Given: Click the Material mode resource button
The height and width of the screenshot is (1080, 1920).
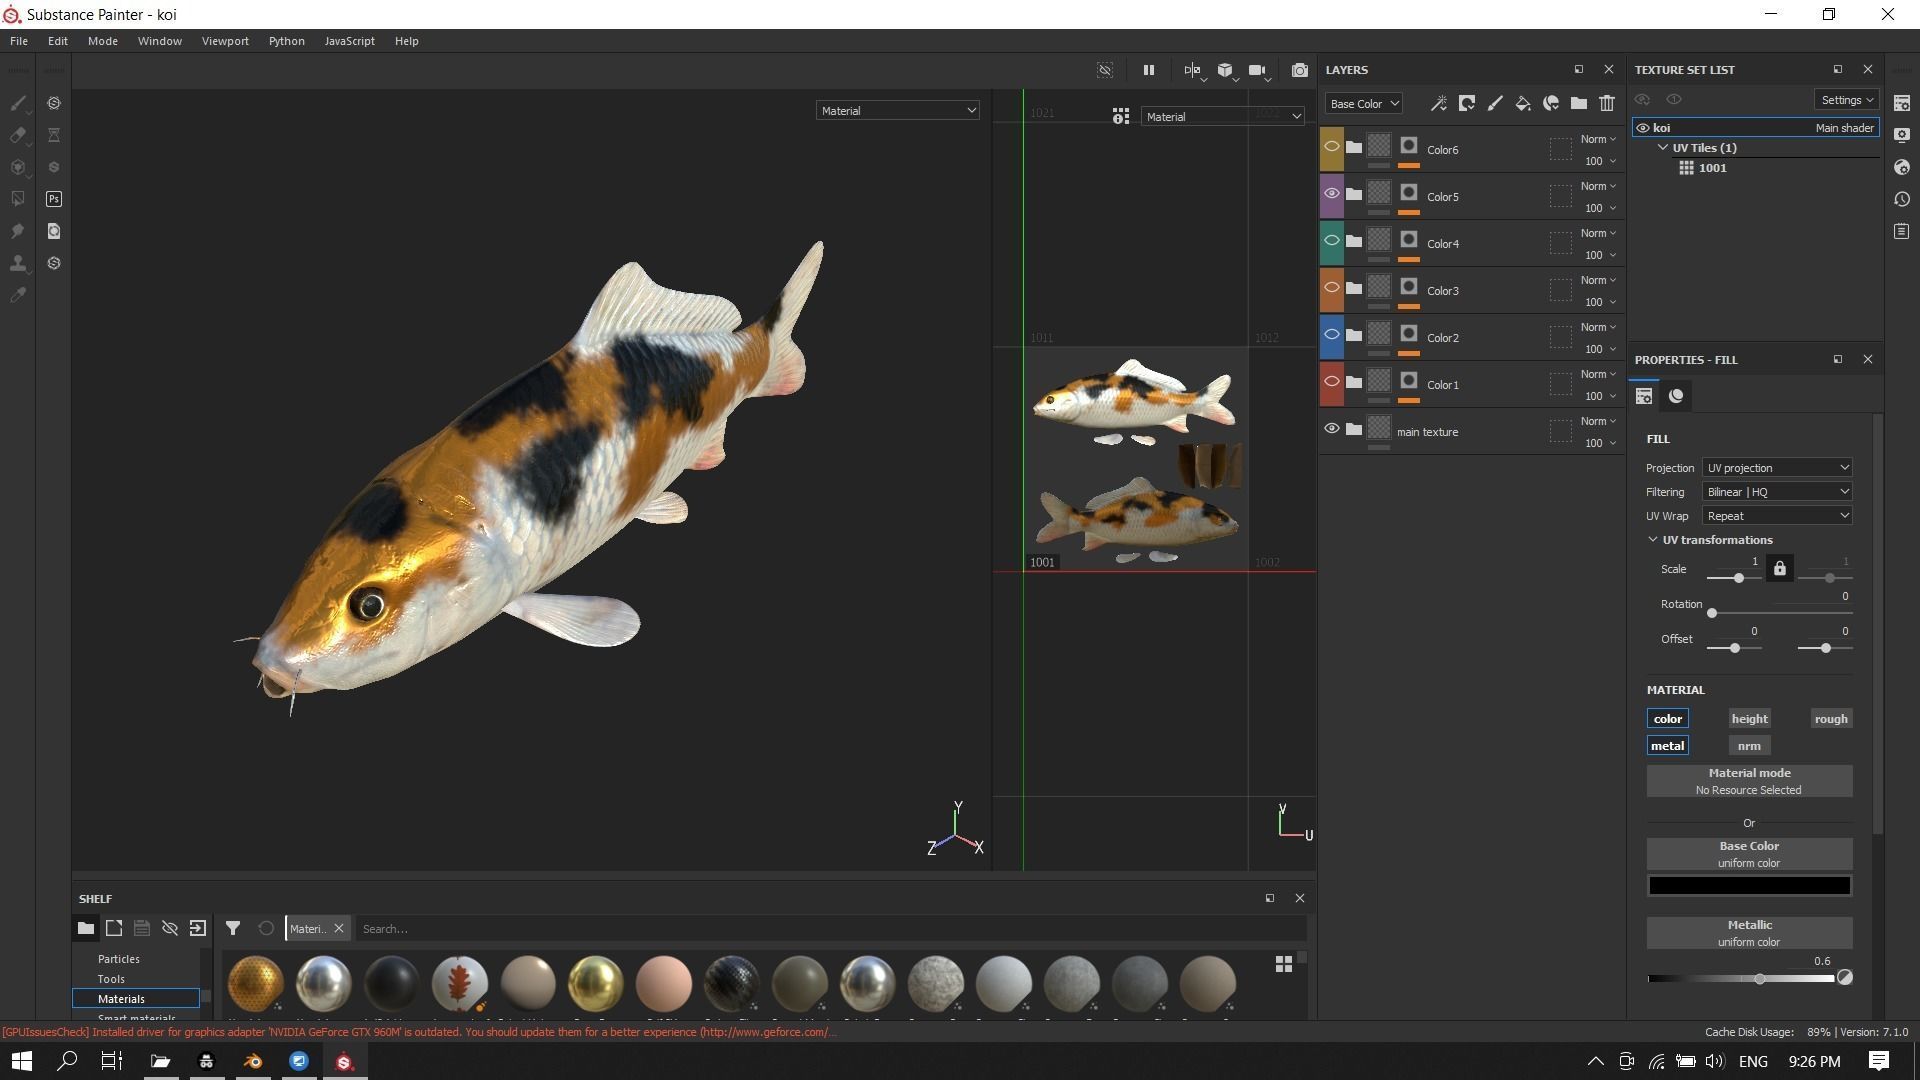Looking at the screenshot, I should 1749,781.
